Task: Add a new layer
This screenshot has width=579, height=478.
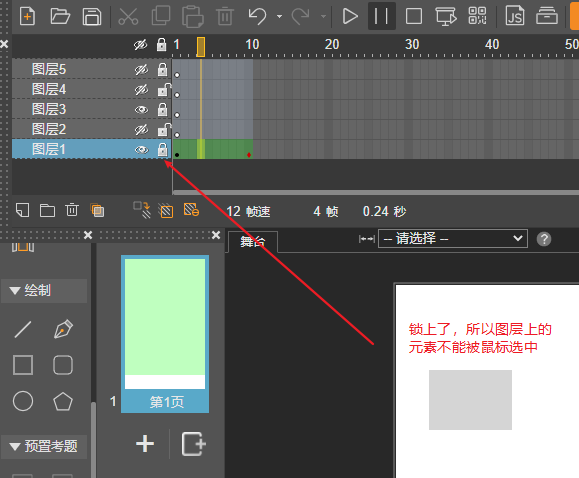Action: pos(23,210)
